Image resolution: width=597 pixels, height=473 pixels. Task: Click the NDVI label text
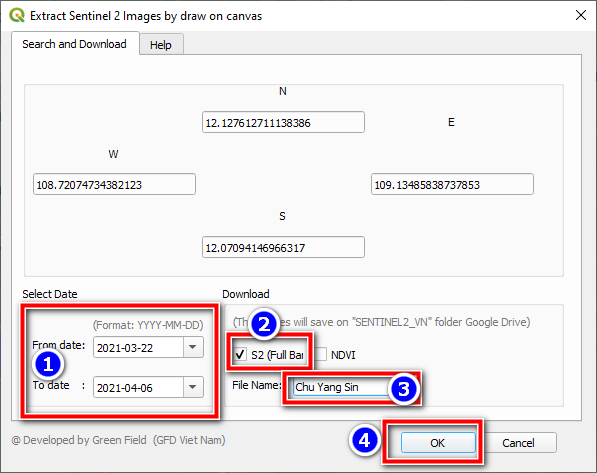(343, 355)
